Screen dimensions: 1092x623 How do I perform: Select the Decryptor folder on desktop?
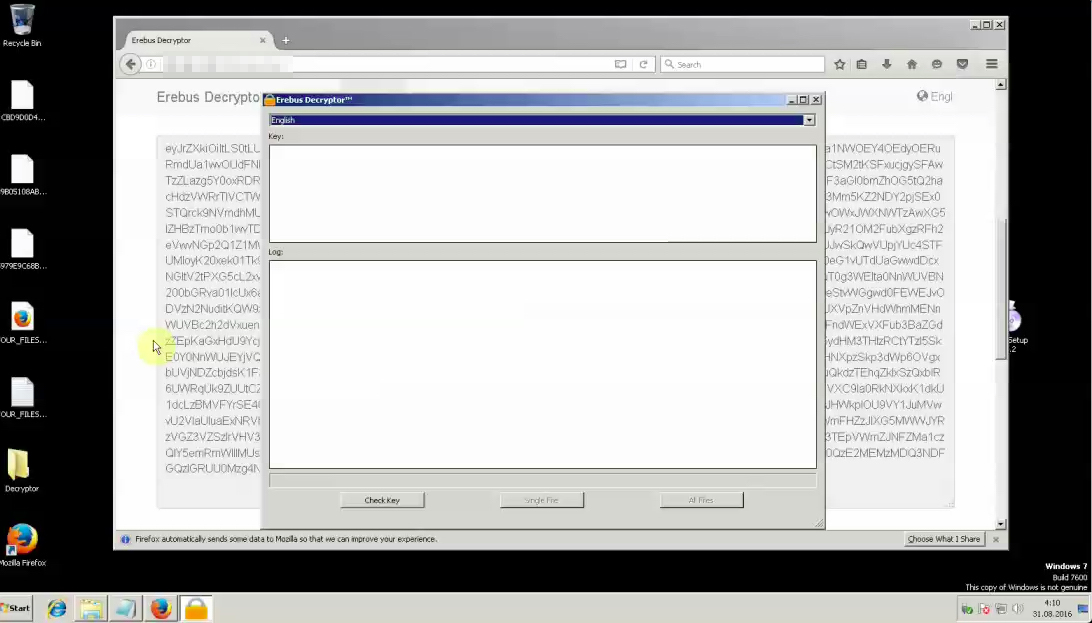(x=22, y=471)
